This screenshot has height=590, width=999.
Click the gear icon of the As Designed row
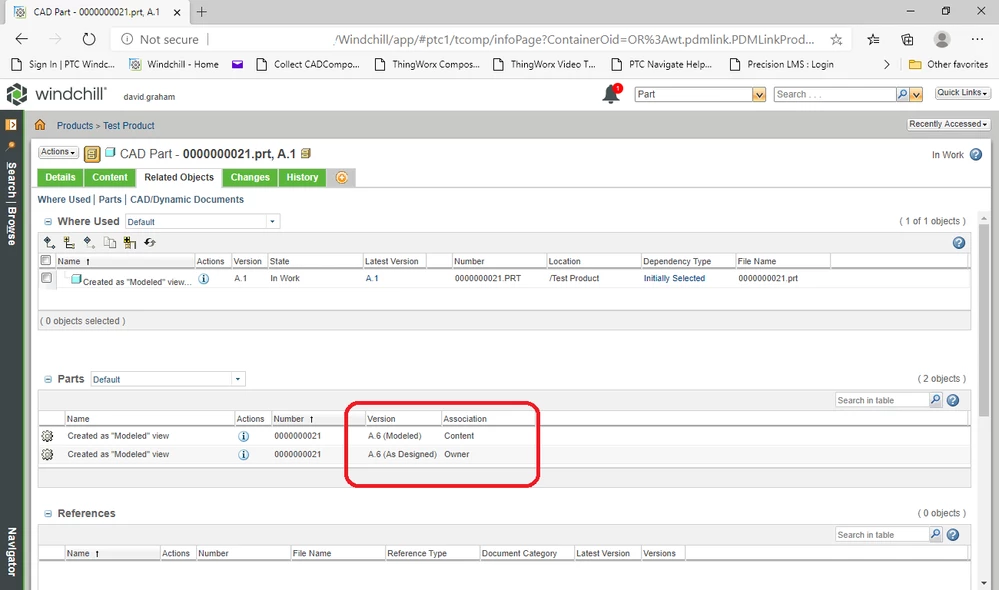point(47,454)
